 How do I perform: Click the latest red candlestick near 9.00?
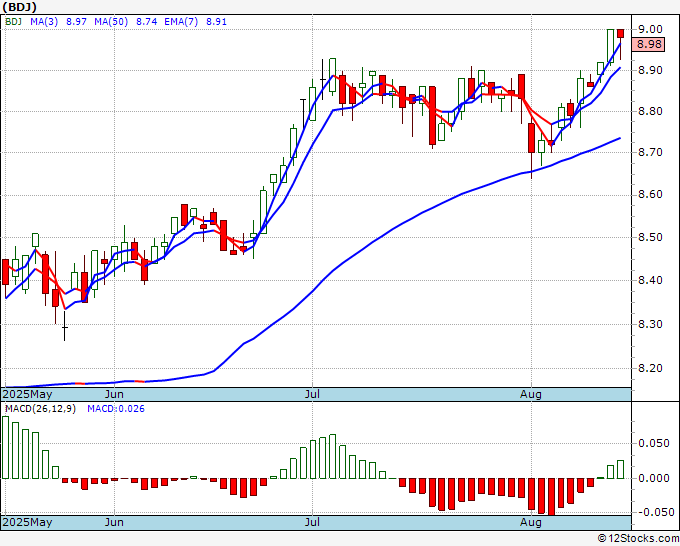(621, 33)
